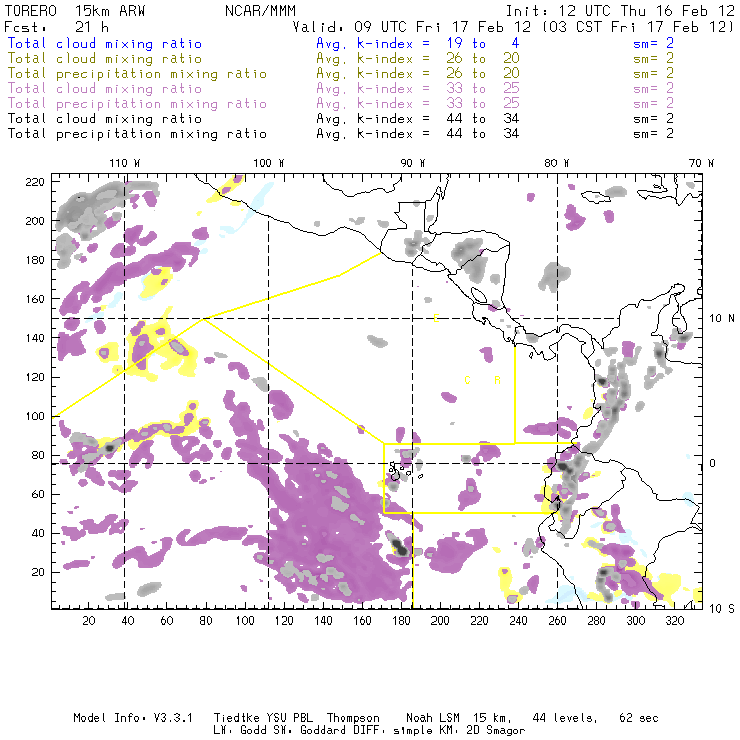Click the "NCAR/MMM" header label

point(261,10)
